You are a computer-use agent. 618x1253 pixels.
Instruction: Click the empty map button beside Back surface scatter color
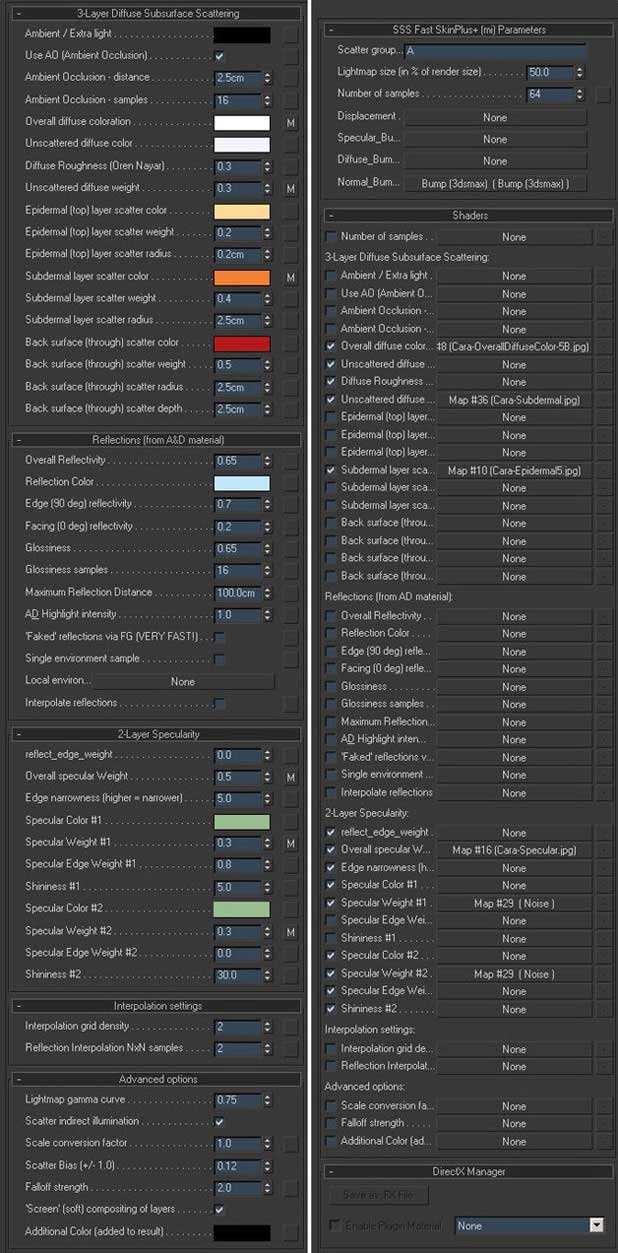click(291, 343)
